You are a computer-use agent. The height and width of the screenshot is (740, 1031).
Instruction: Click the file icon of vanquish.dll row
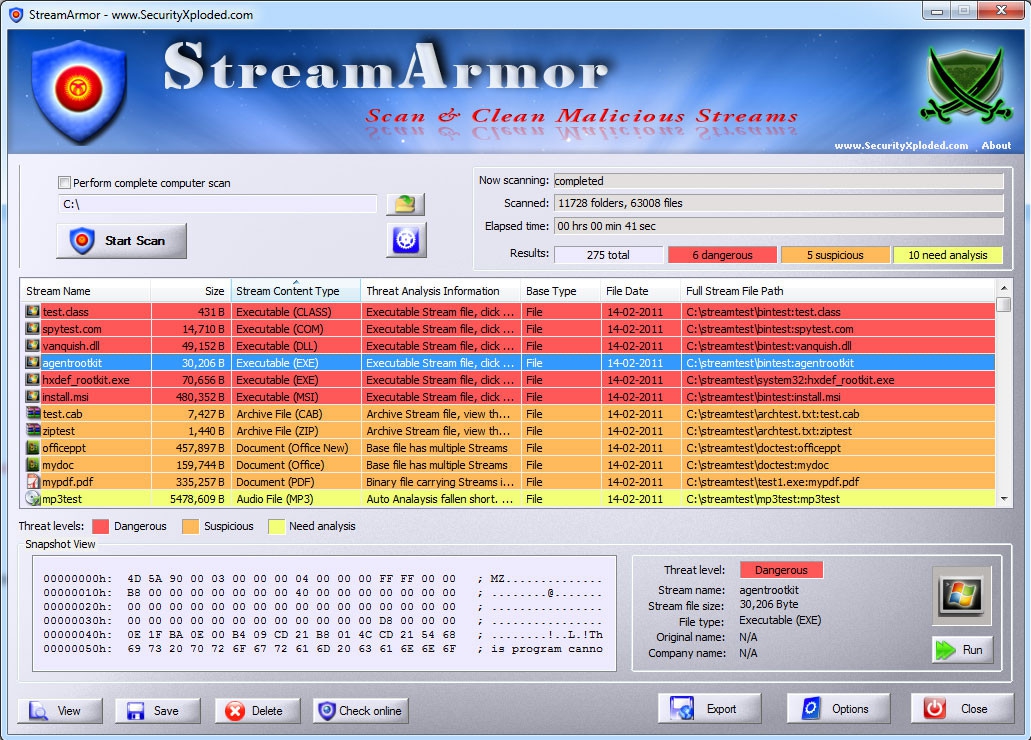click(32, 345)
